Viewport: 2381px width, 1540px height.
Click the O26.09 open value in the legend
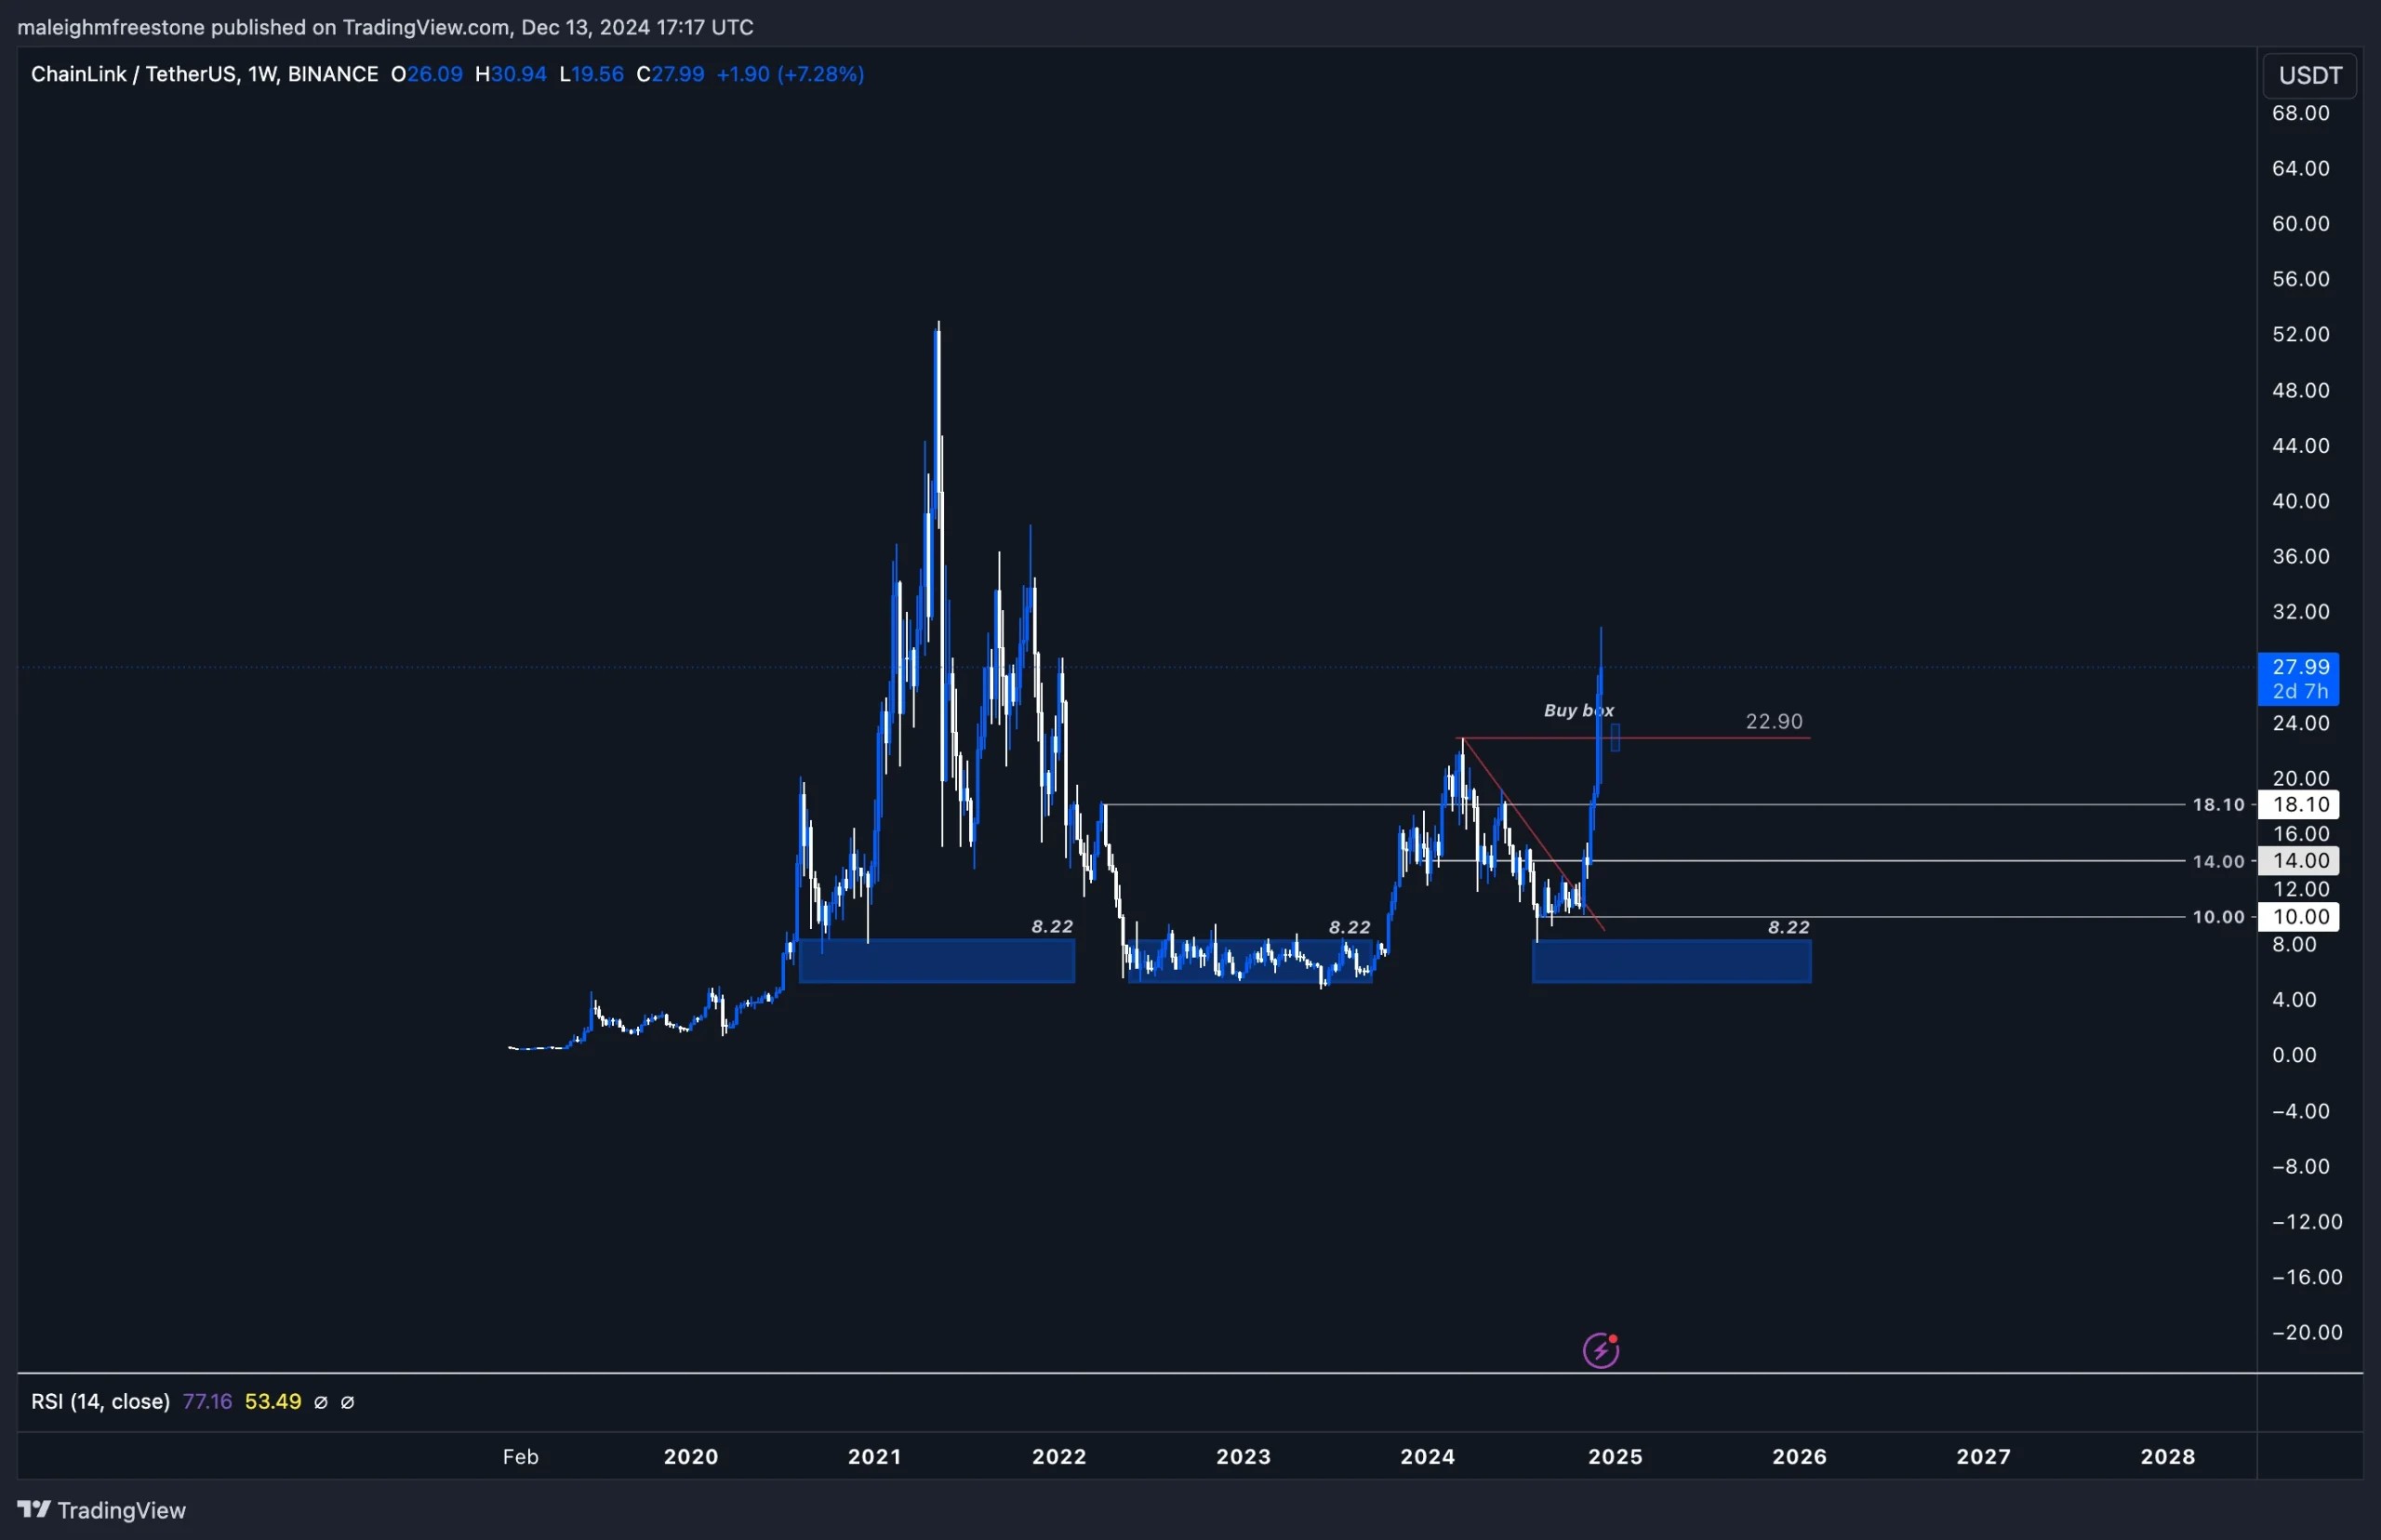[x=427, y=73]
